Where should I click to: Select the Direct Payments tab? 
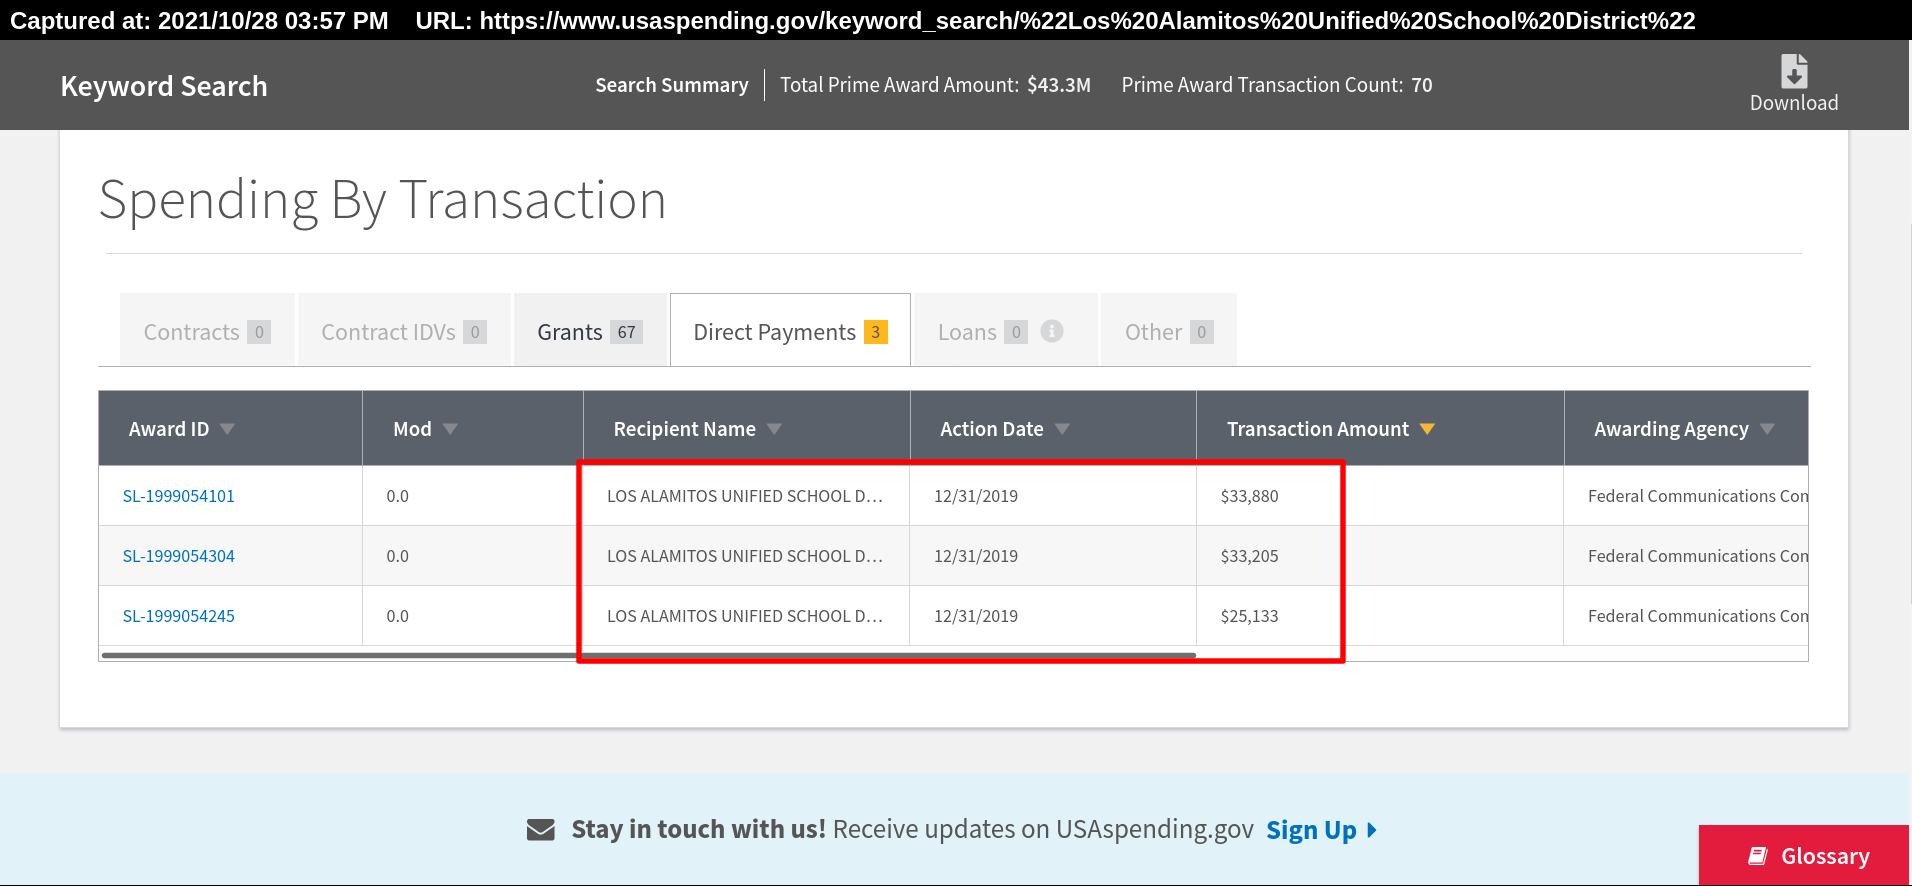790,330
